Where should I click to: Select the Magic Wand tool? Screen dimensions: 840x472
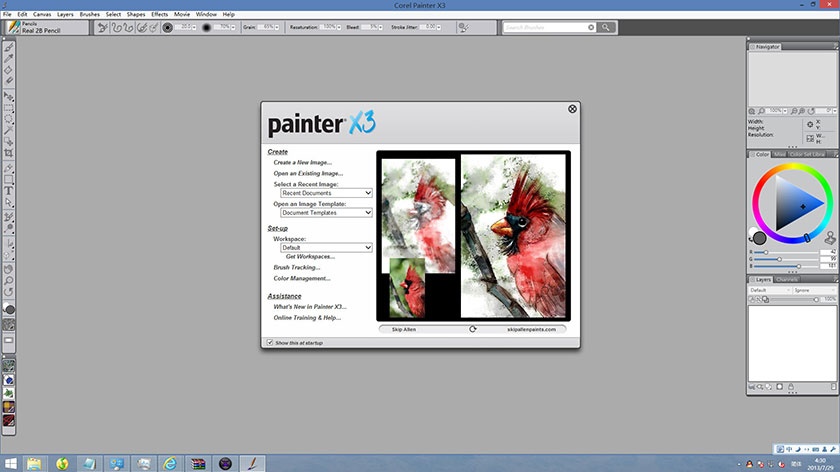(9, 130)
